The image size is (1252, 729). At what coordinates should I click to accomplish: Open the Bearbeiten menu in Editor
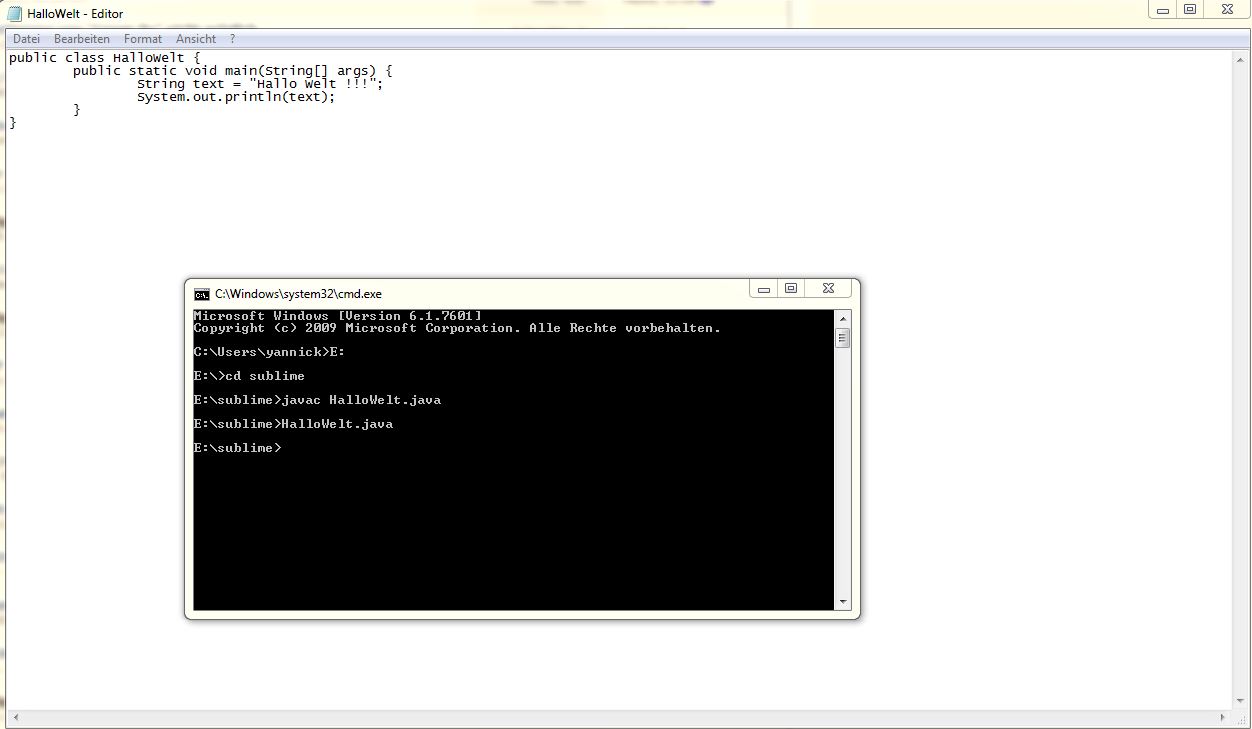click(82, 39)
